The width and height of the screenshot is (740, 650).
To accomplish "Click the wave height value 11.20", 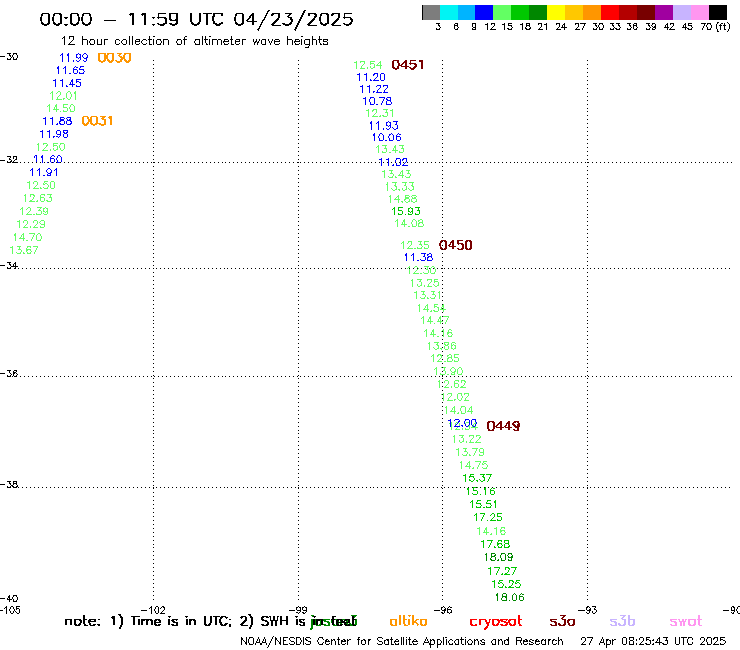I will coord(370,77).
